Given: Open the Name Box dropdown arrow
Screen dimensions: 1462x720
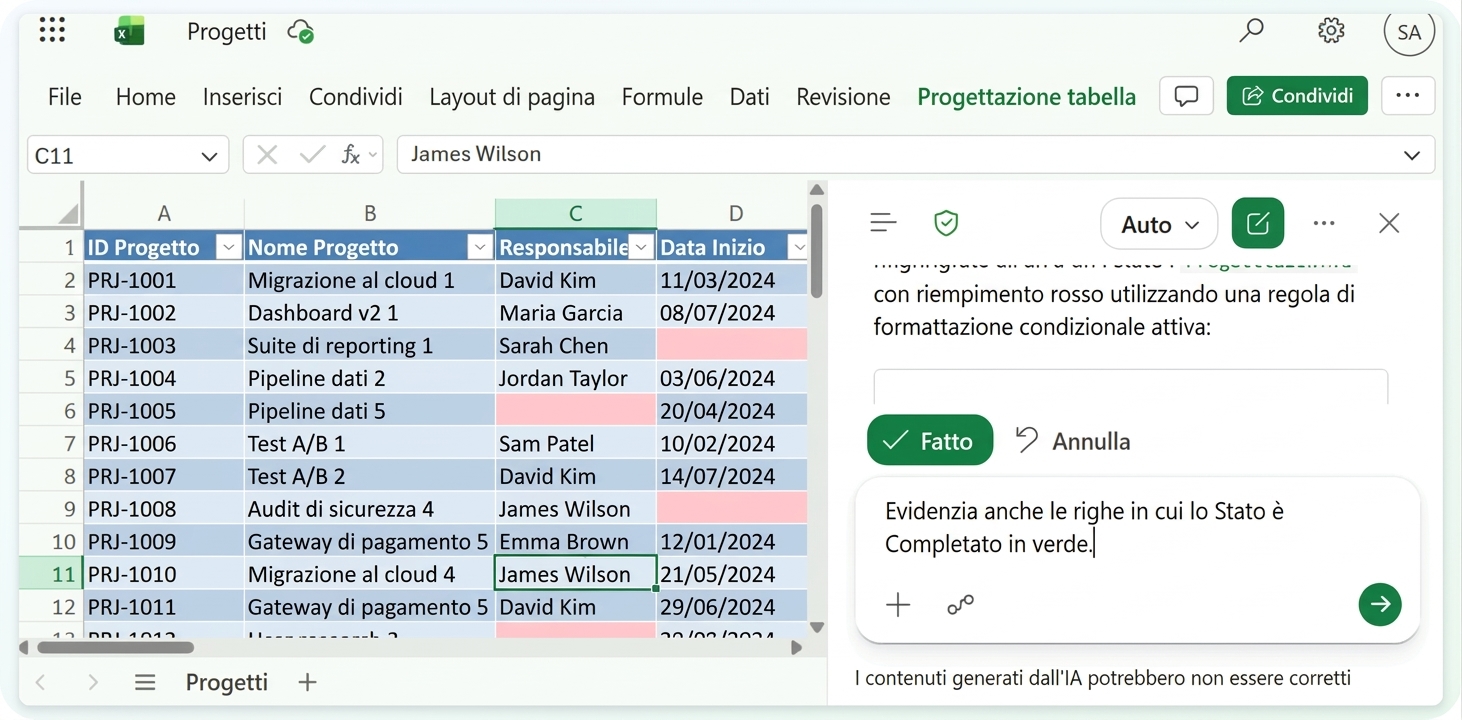Looking at the screenshot, I should tap(209, 156).
